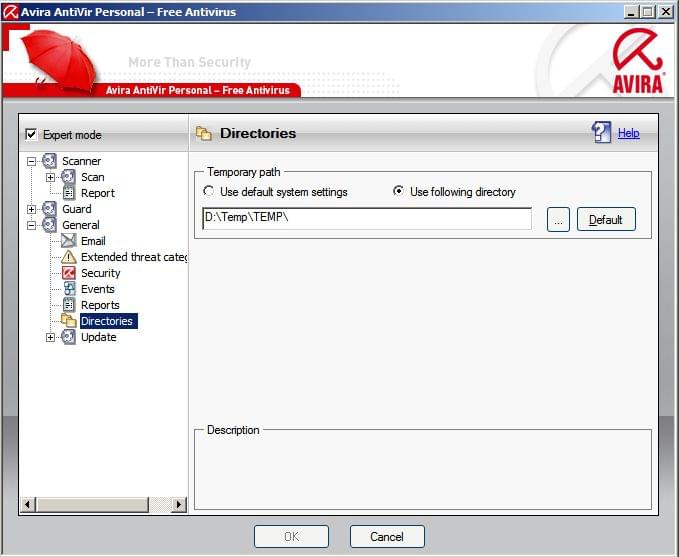Click the Help question mark icon

601,132
